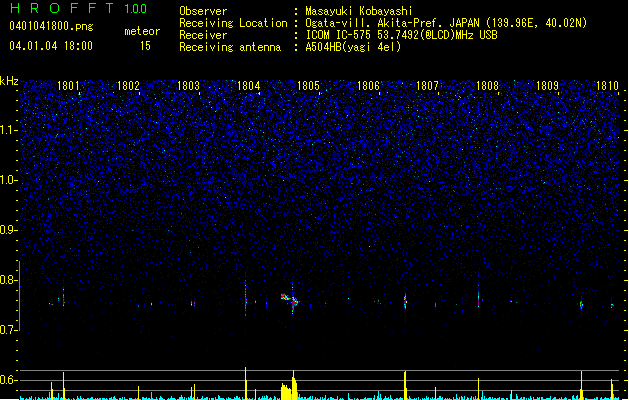The height and width of the screenshot is (400, 629).
Task: Click the 1803 time marker
Action: [x=188, y=86]
